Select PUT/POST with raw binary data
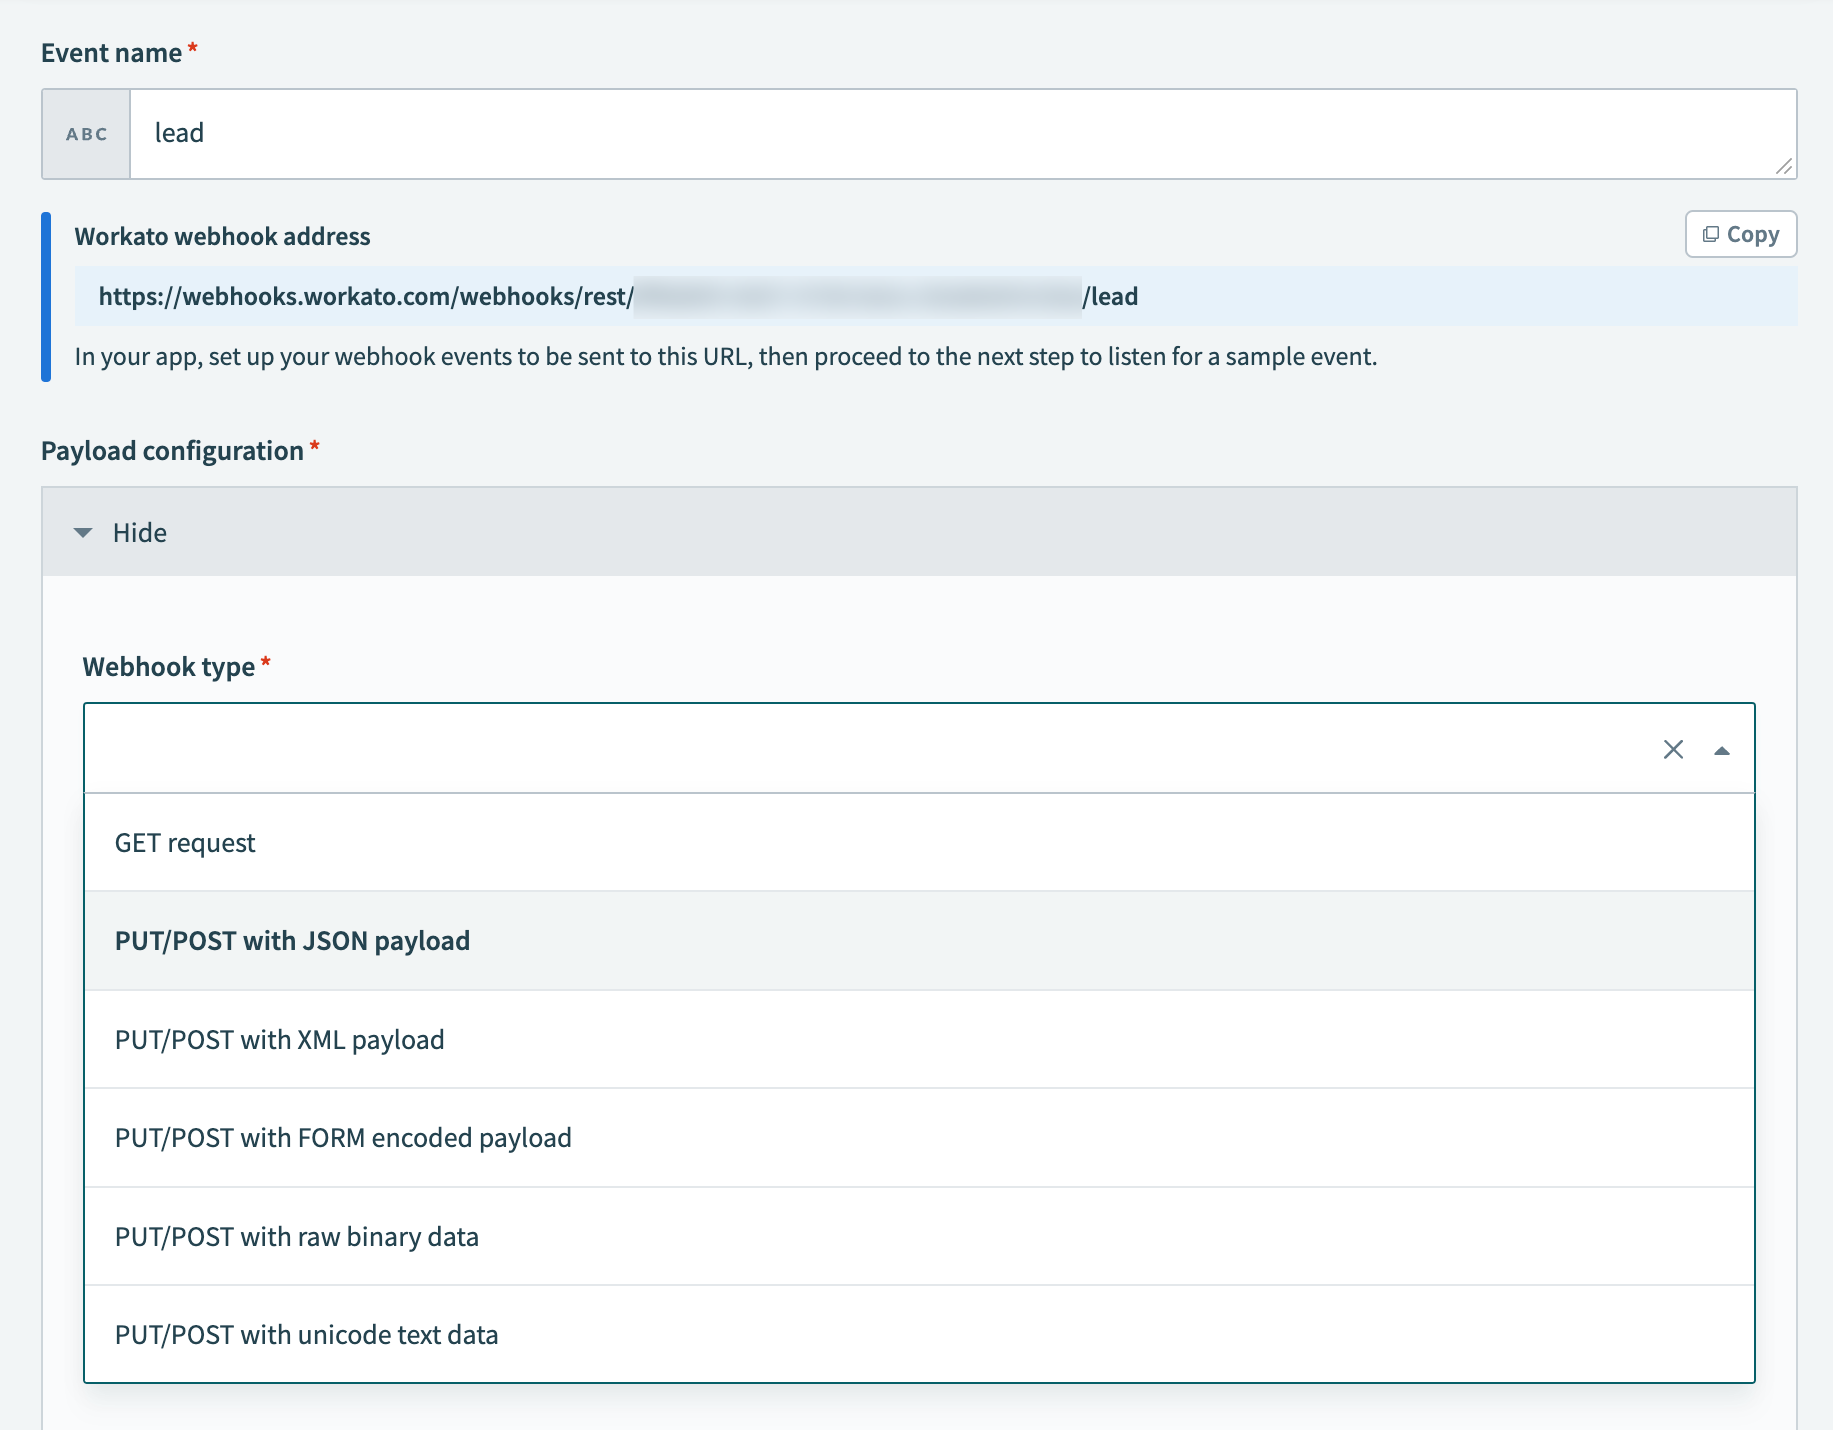Image resolution: width=1833 pixels, height=1430 pixels. tap(297, 1236)
